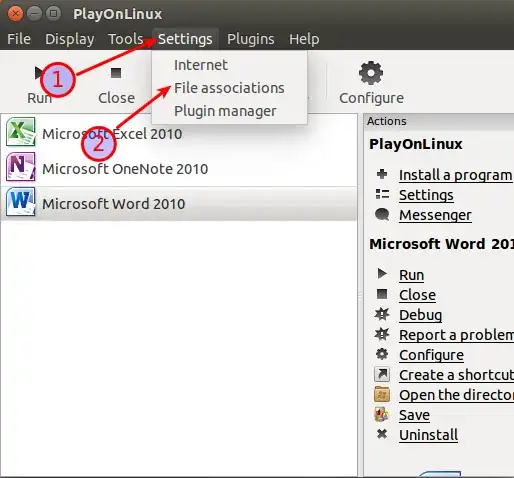Image resolution: width=514 pixels, height=478 pixels.
Task: Click the X icon beside Uninstall
Action: click(382, 434)
